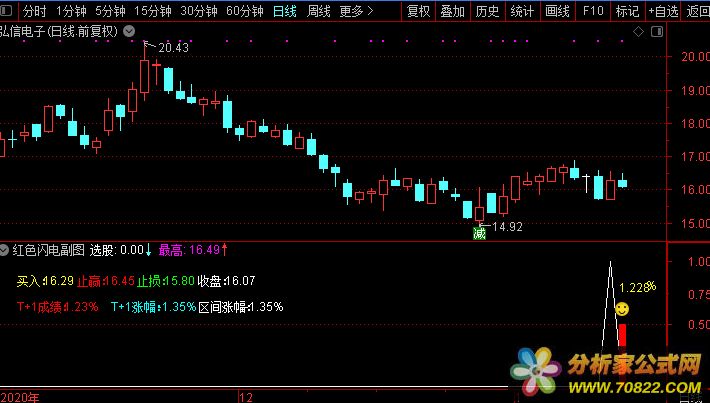Click the red signal bar in sub-chart
This screenshot has width=710, height=403.
coord(623,336)
